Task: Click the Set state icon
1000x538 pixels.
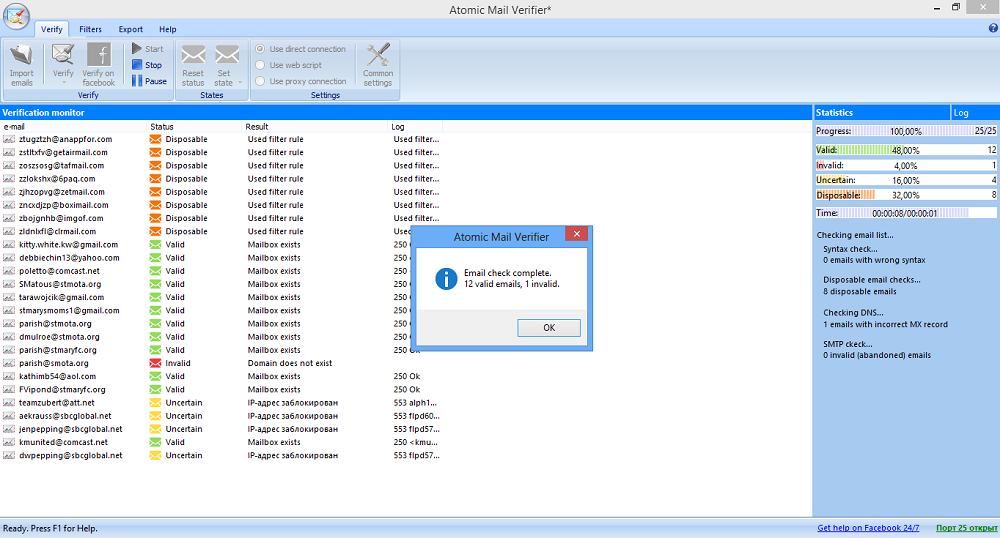Action: coord(227,55)
